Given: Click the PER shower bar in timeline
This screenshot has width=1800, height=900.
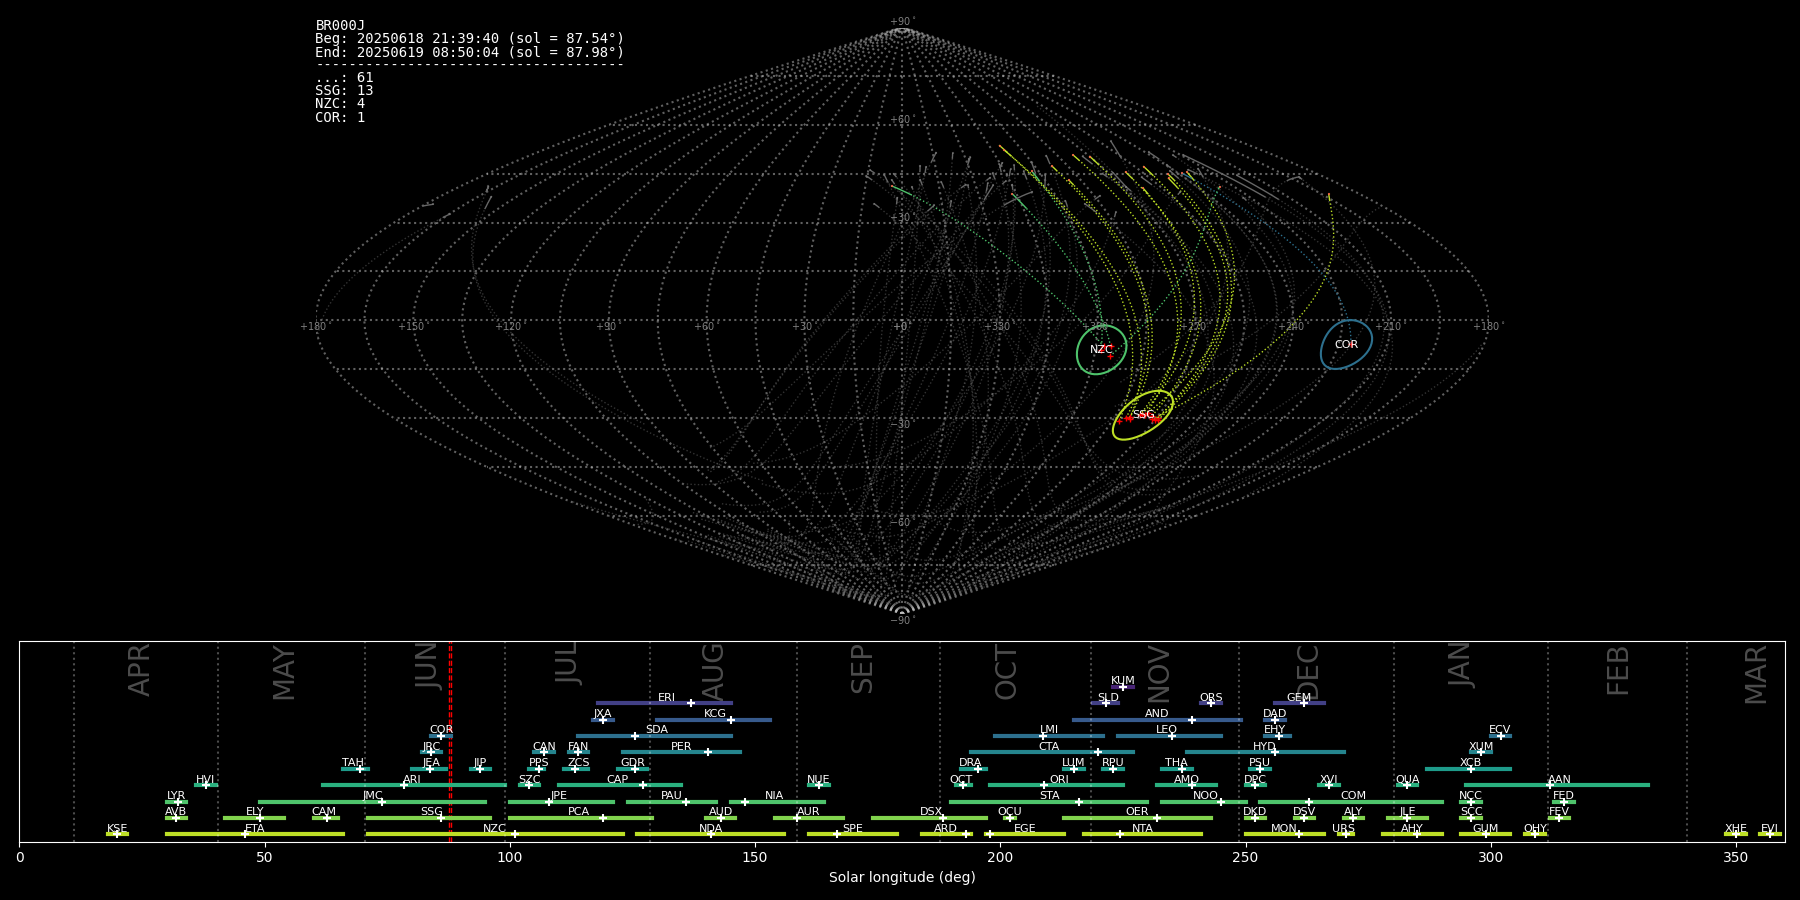Looking at the screenshot, I should pos(681,752).
